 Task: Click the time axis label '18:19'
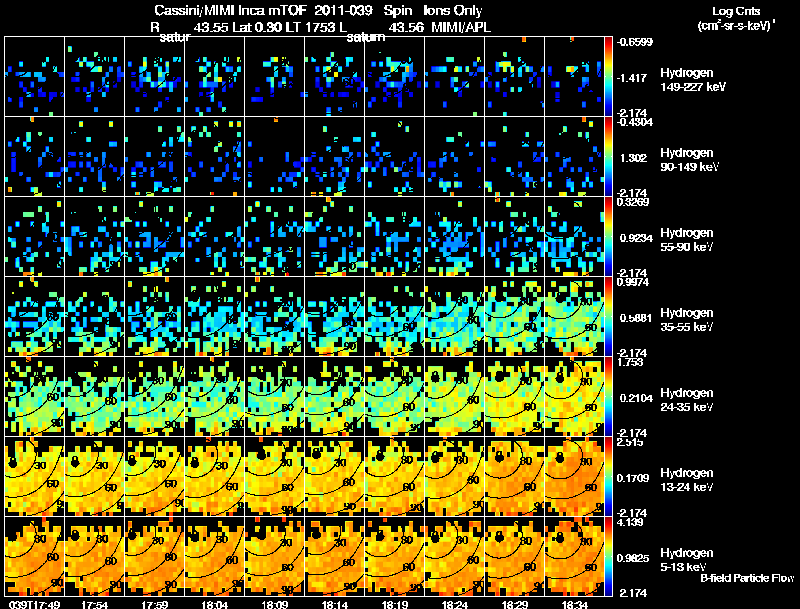(394, 604)
